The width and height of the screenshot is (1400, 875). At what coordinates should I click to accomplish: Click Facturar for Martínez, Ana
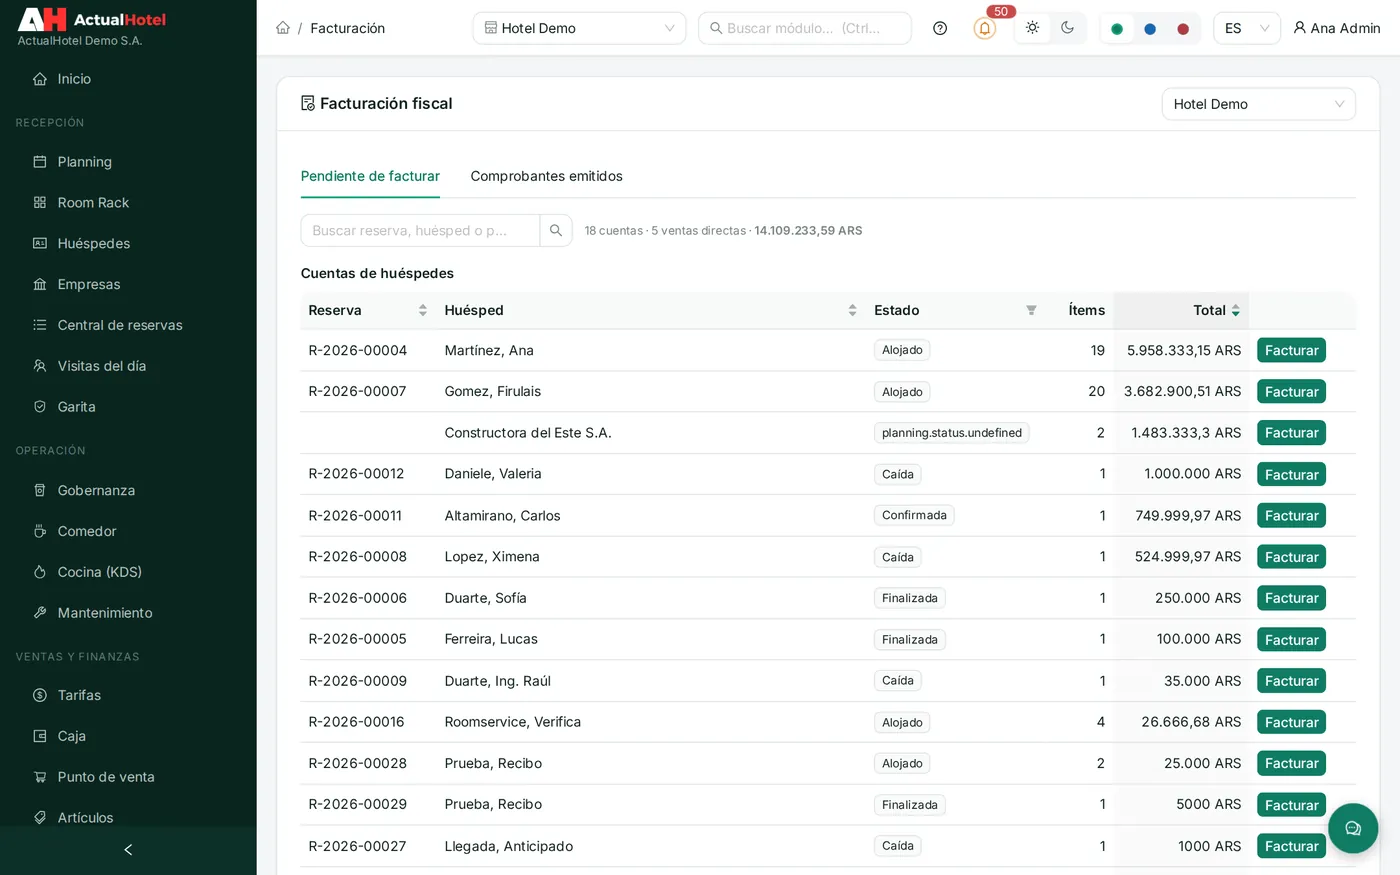[1291, 350]
